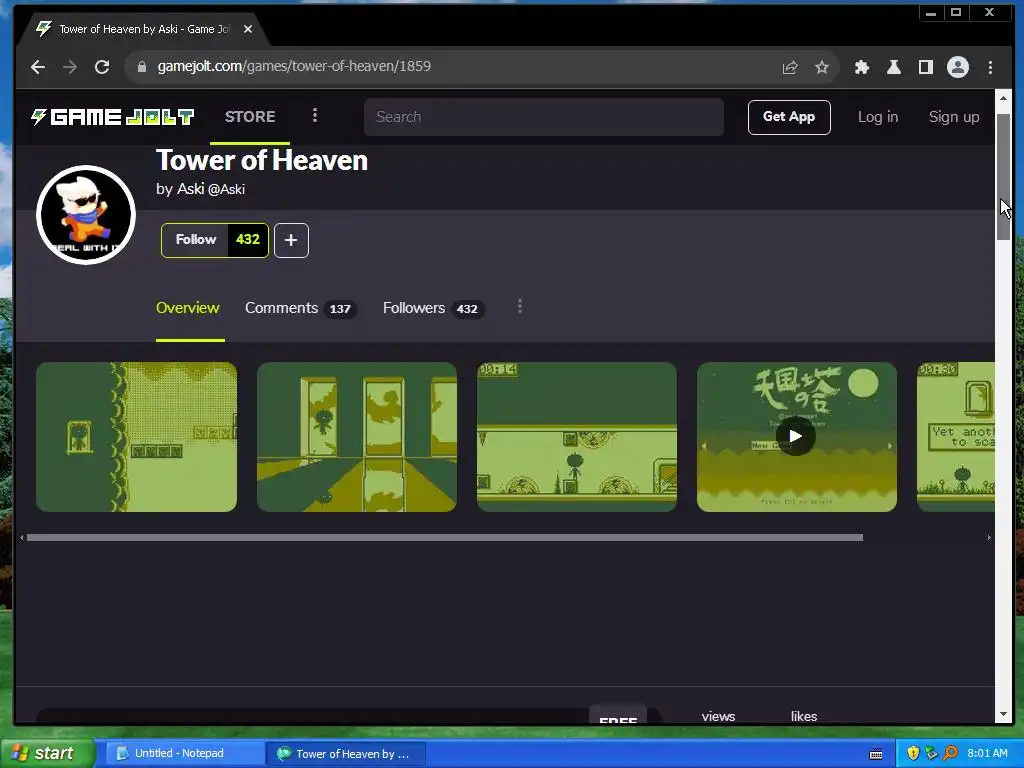This screenshot has width=1024, height=768.
Task: Open the dots menu after Followers tab
Action: (x=520, y=306)
